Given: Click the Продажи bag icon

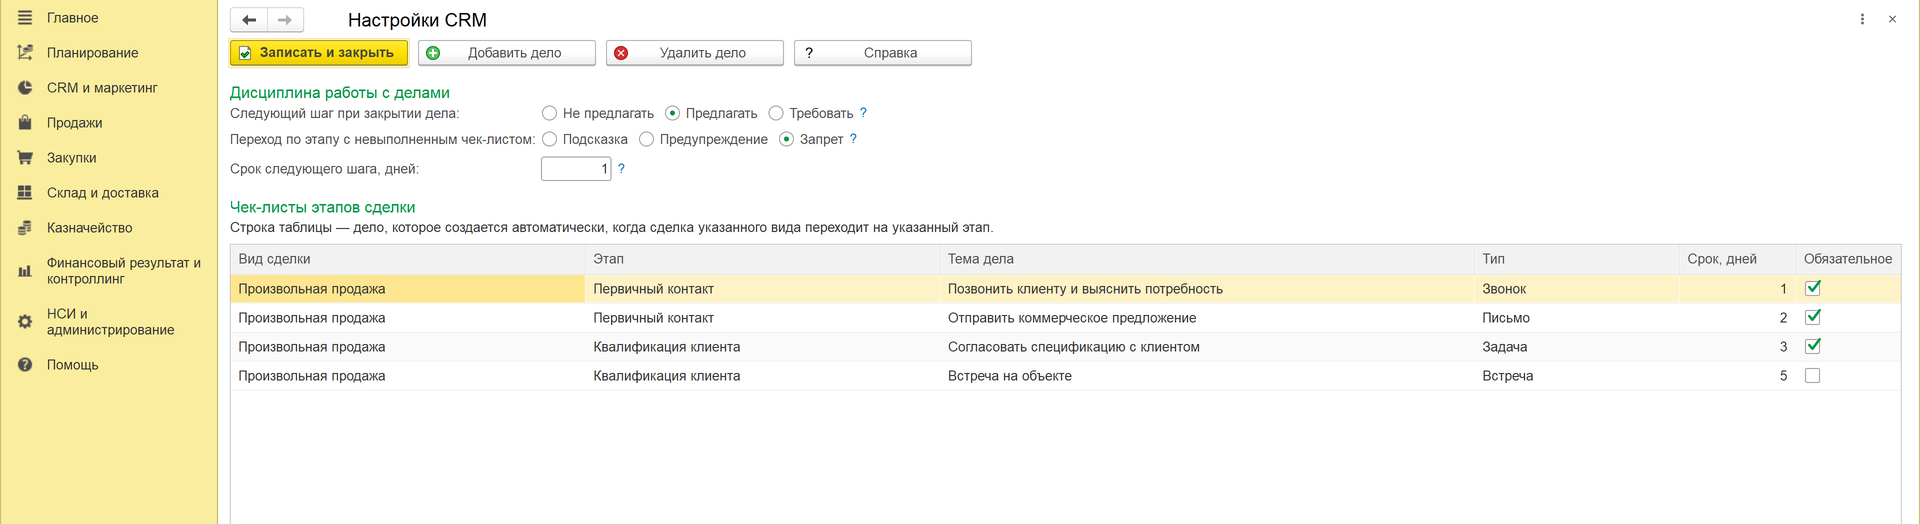Looking at the screenshot, I should (25, 123).
